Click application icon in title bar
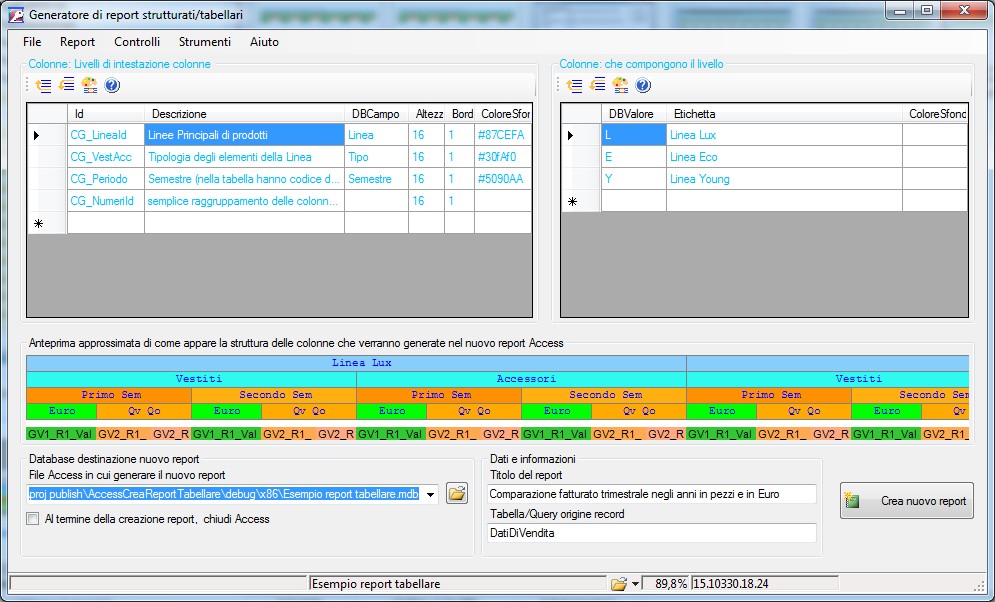 [15, 14]
